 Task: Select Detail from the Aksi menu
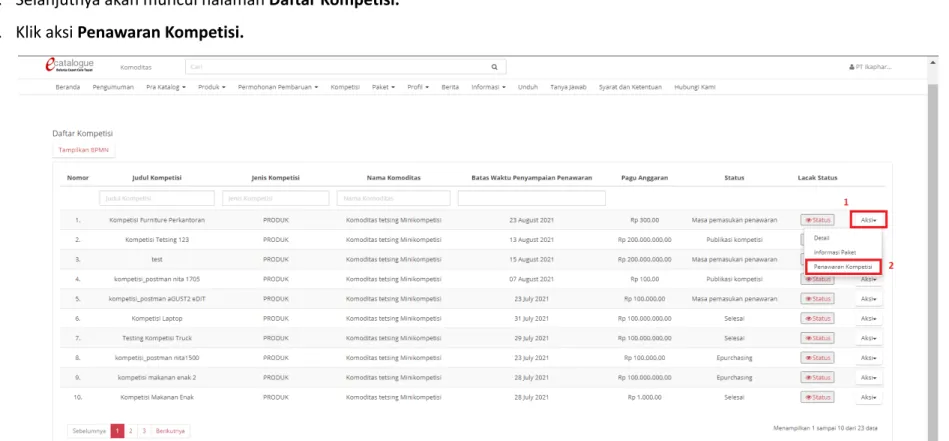coord(821,238)
